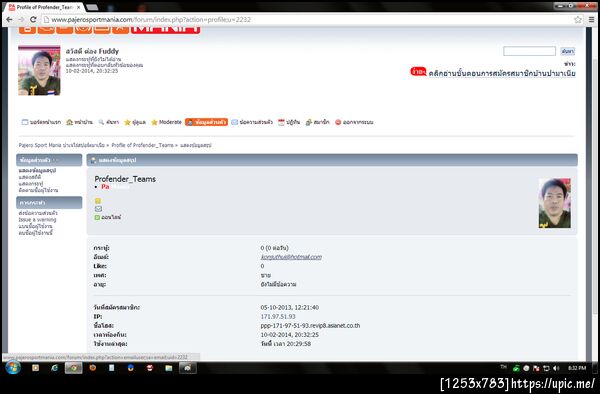Click the IP address 171.97.51.93
This screenshot has width=600, height=394.
click(278, 317)
